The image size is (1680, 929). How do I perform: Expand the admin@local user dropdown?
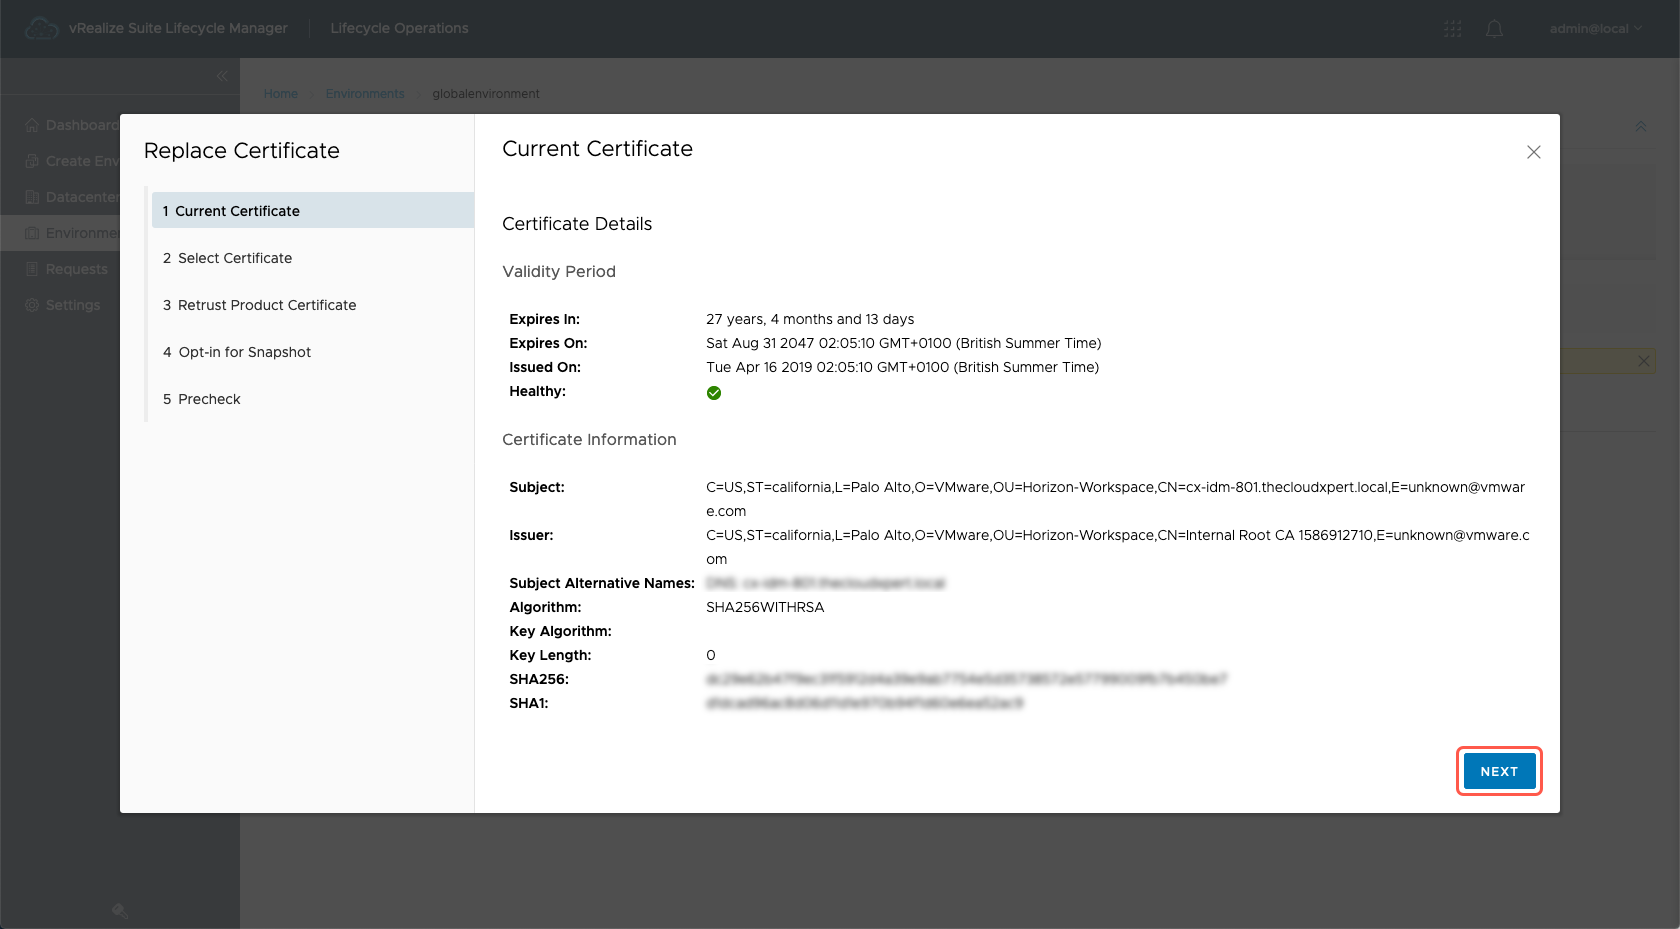1595,29
